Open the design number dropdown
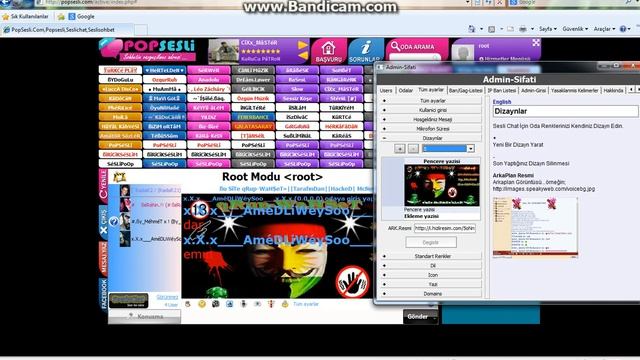The image size is (640, 360). click(471, 149)
